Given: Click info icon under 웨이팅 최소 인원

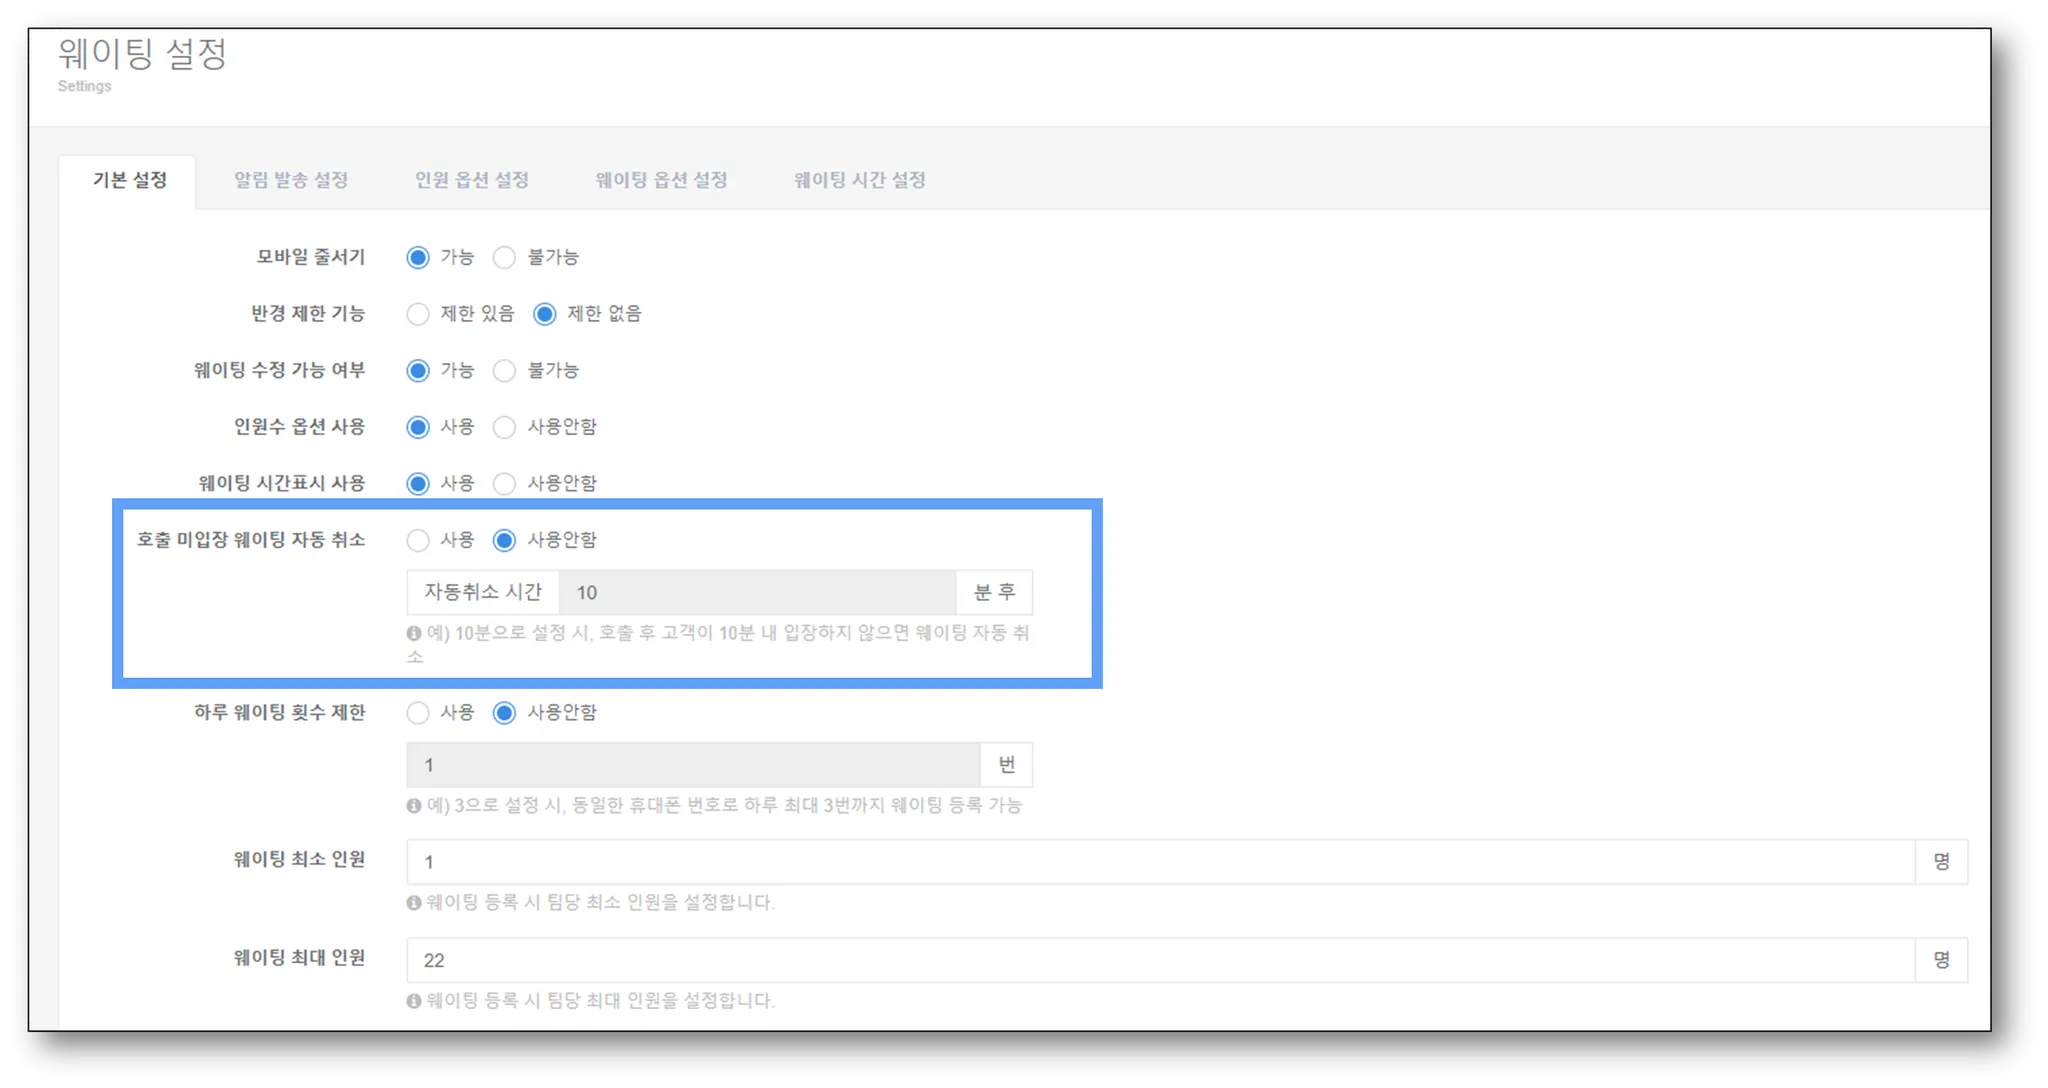Looking at the screenshot, I should [x=414, y=903].
